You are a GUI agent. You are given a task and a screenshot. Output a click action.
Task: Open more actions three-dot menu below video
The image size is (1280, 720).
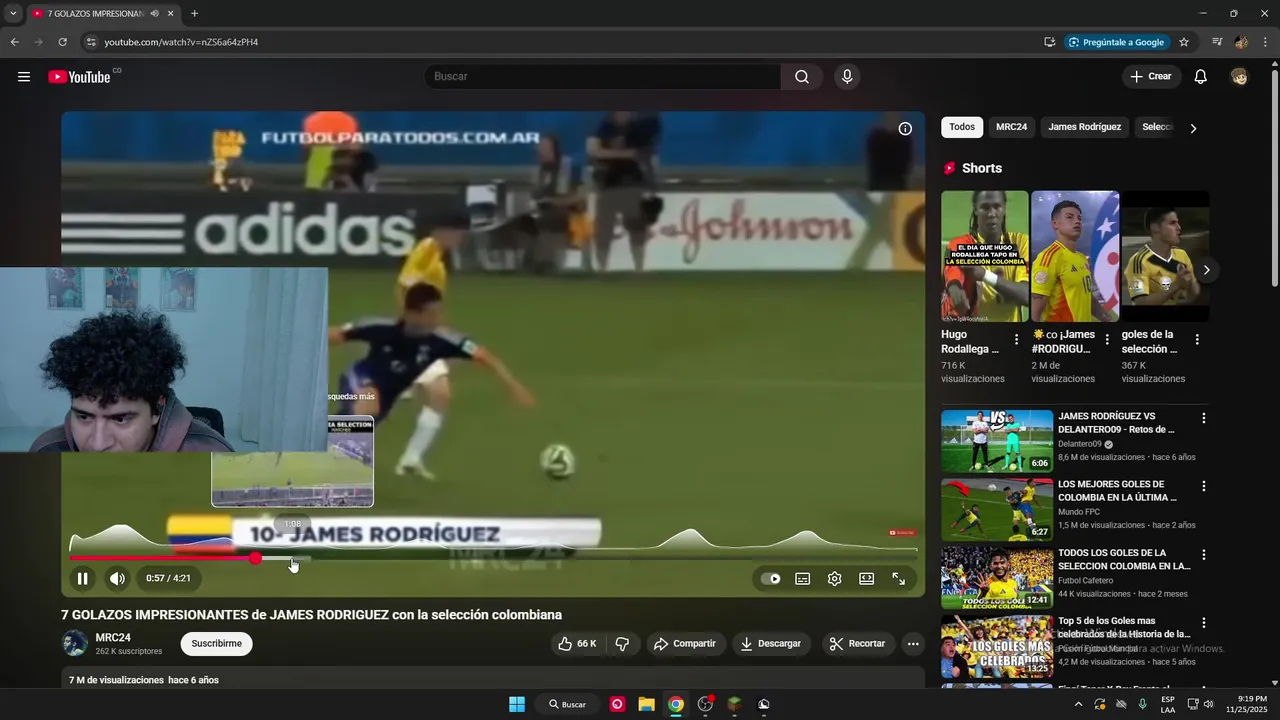coord(913,644)
